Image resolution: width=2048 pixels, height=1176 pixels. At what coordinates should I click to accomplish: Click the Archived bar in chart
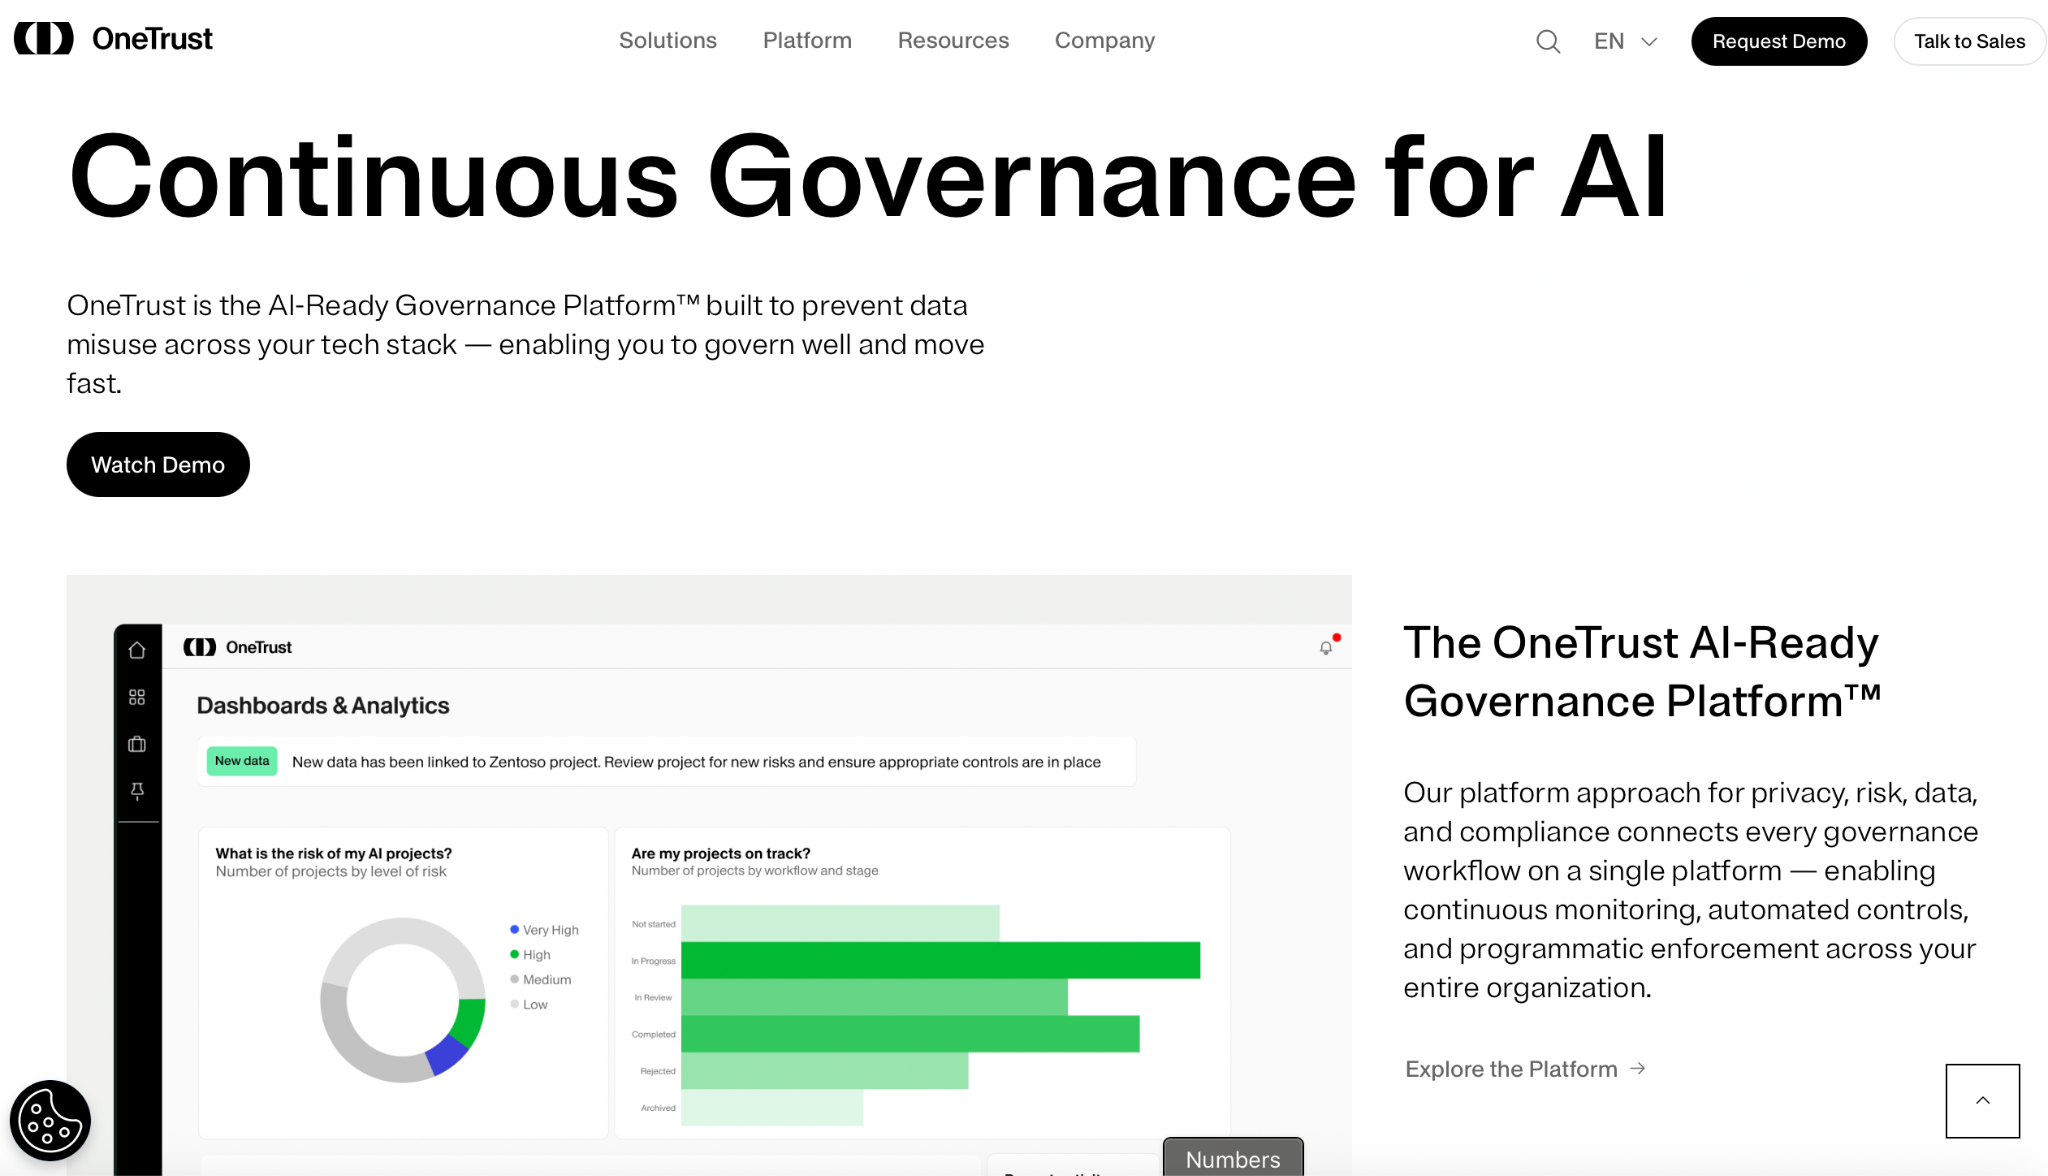click(772, 1108)
